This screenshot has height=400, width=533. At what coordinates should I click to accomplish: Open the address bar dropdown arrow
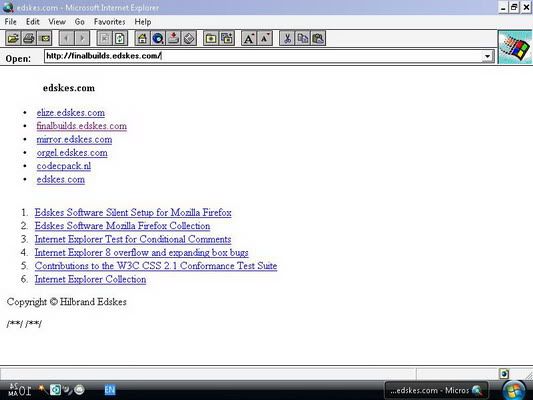point(487,56)
